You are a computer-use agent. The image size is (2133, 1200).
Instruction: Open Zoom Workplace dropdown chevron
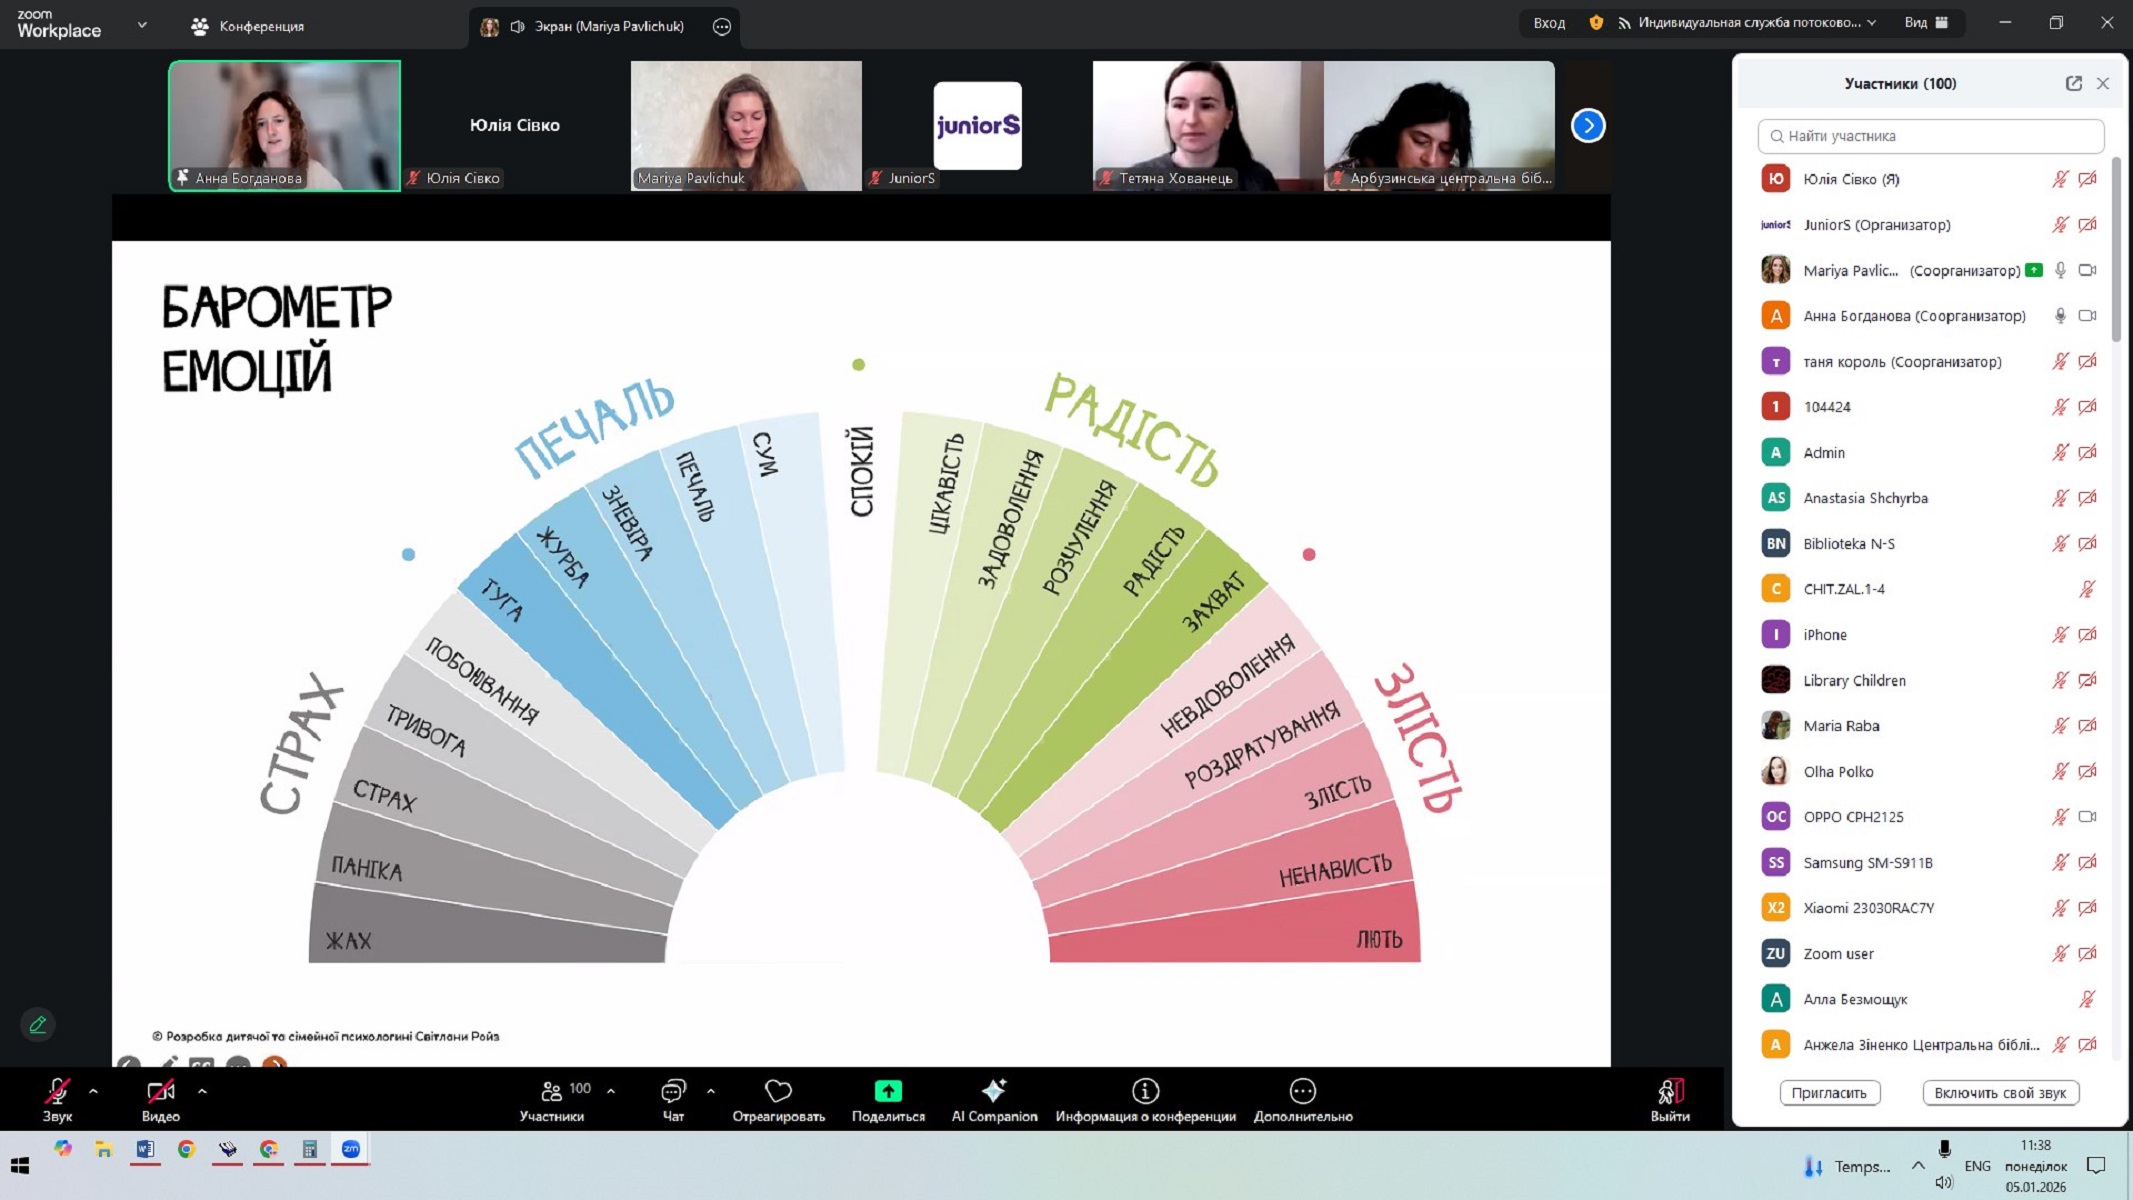pos(142,25)
